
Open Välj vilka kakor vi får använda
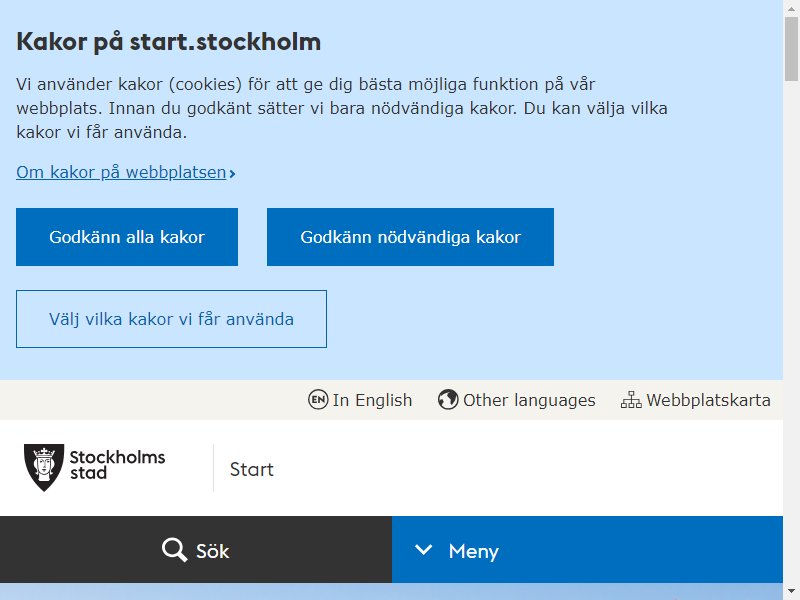171,319
